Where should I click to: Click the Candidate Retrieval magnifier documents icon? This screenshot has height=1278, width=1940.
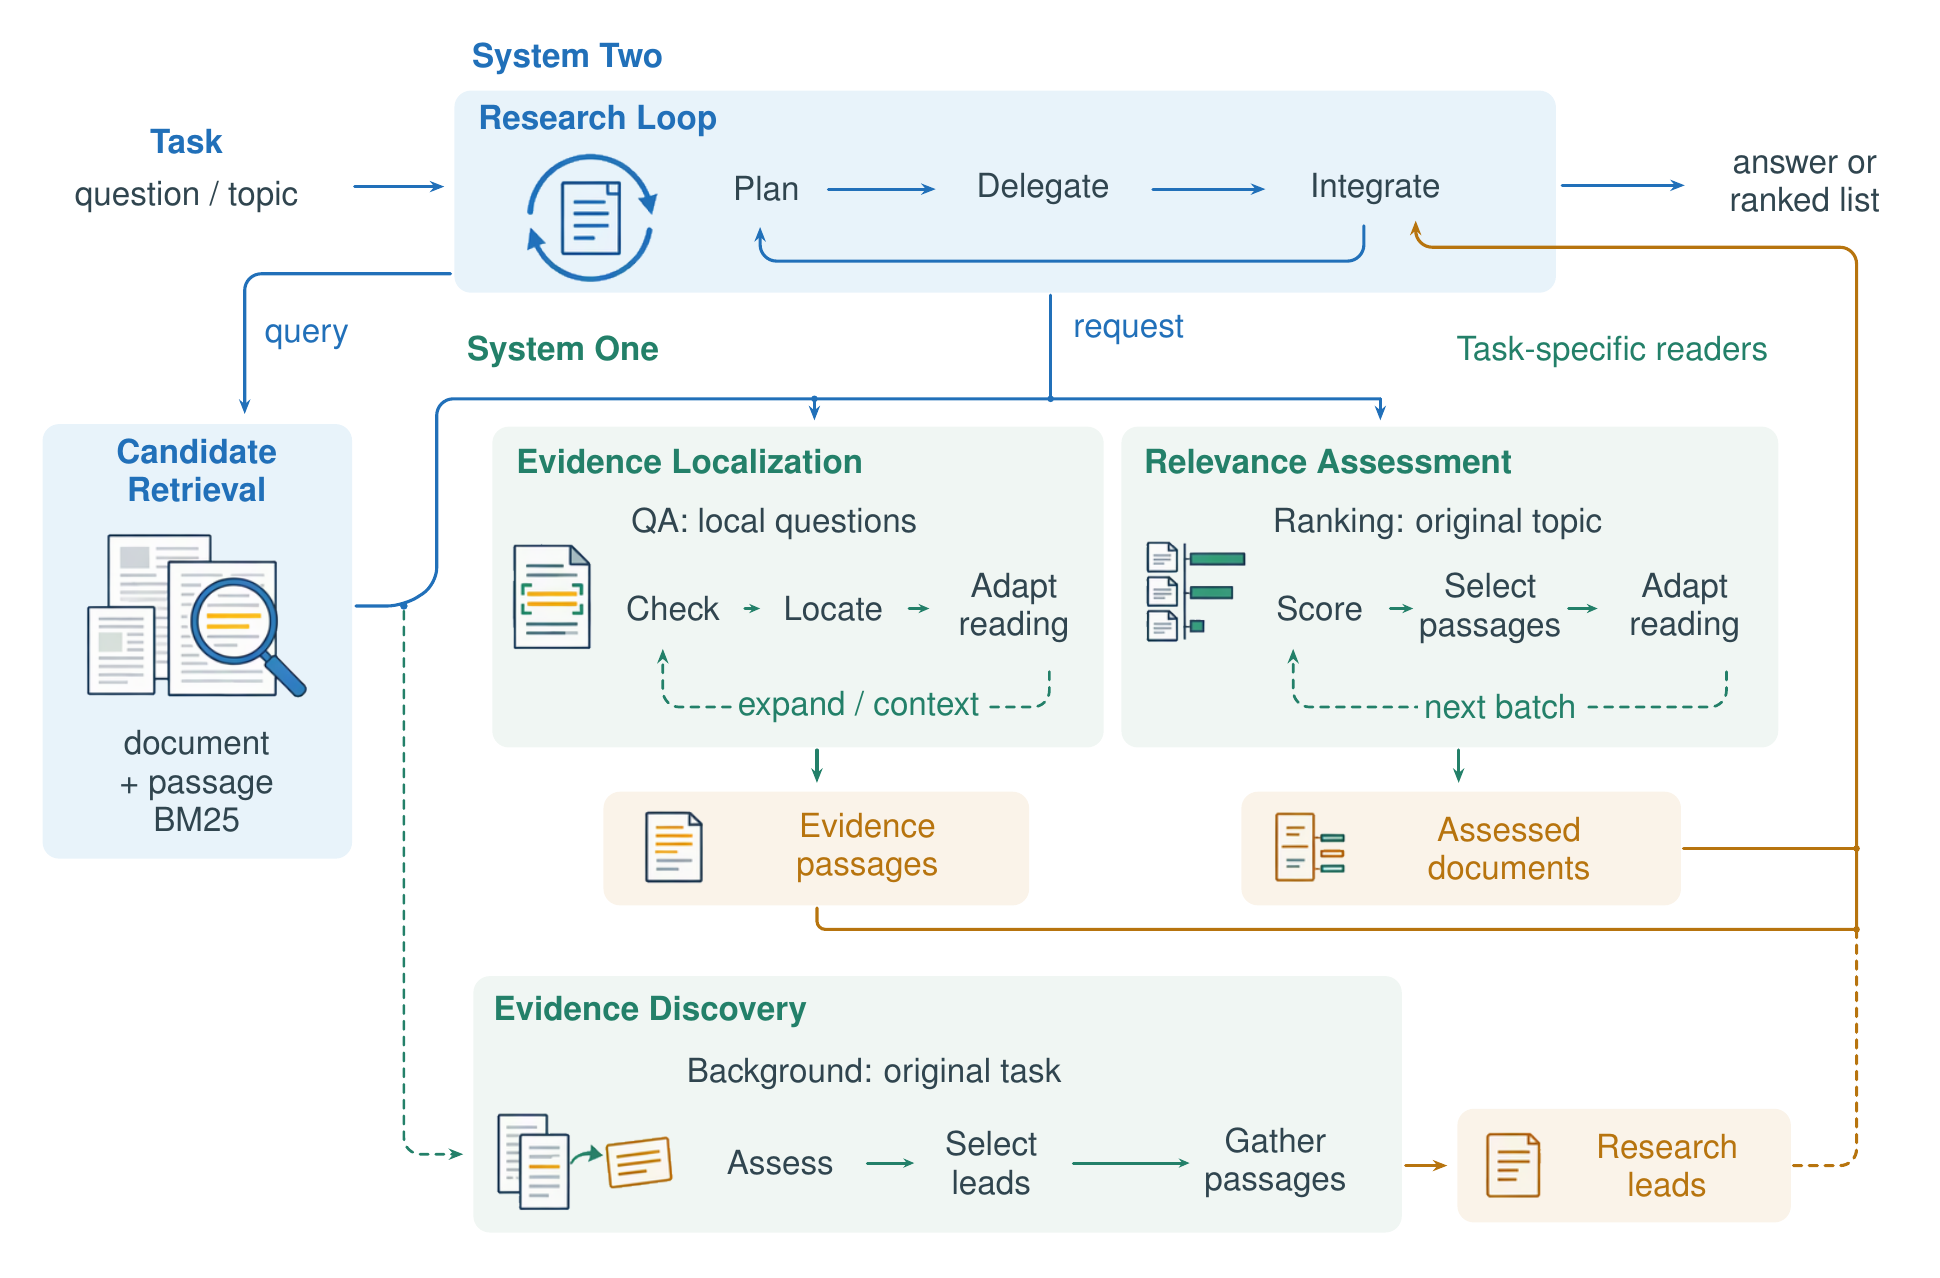click(x=197, y=616)
